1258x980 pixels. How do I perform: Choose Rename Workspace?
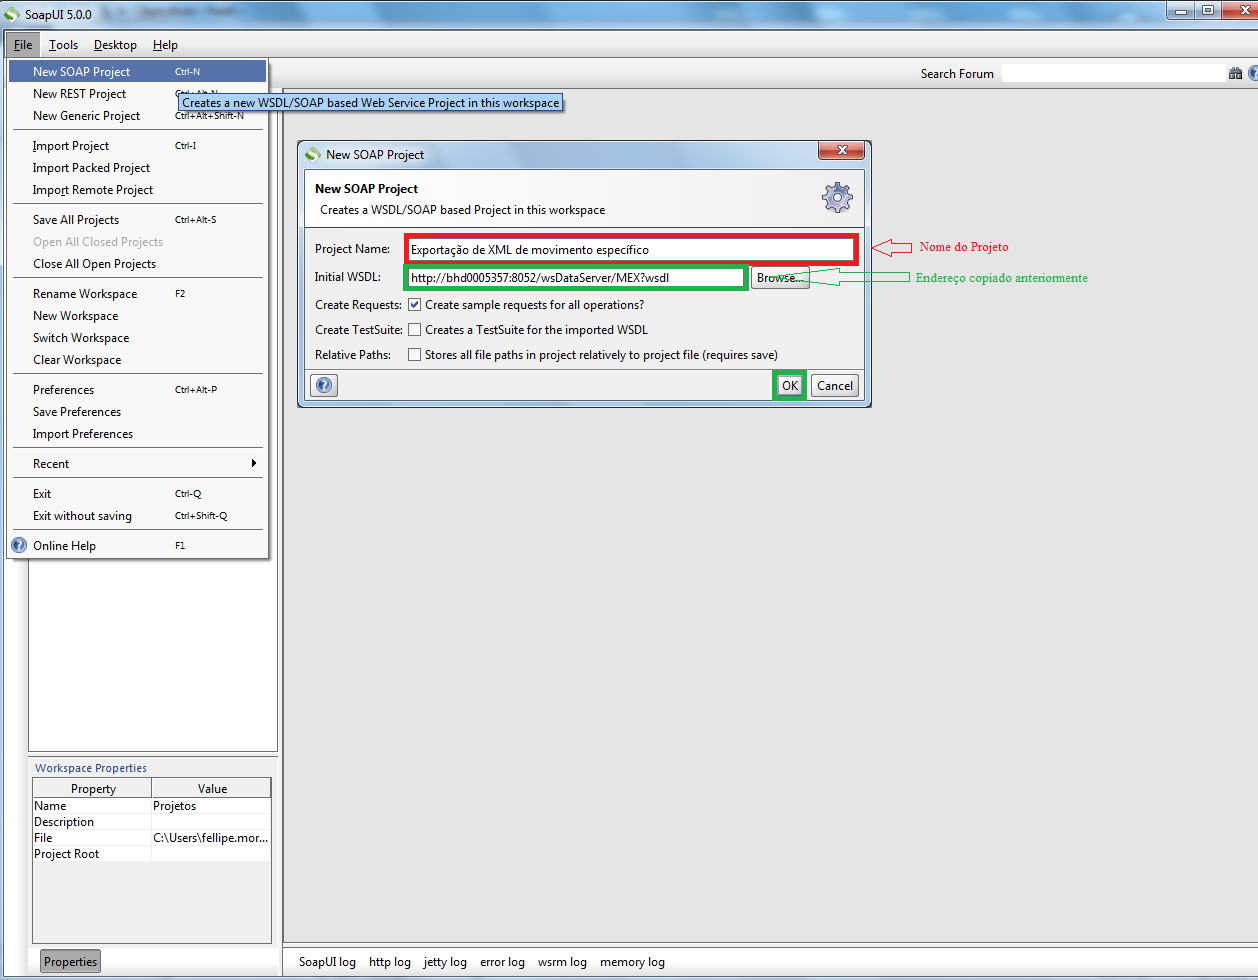pos(137,294)
